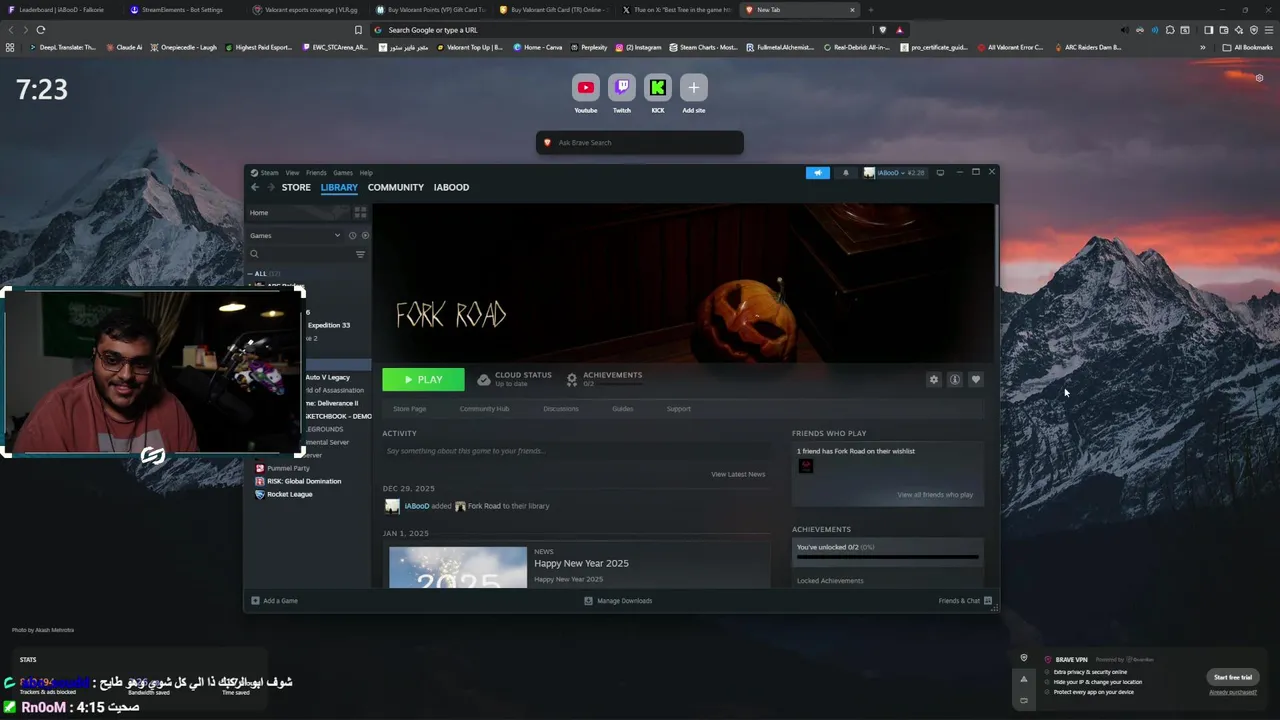
Task: Go back with Steam's back arrow
Action: [x=255, y=187]
